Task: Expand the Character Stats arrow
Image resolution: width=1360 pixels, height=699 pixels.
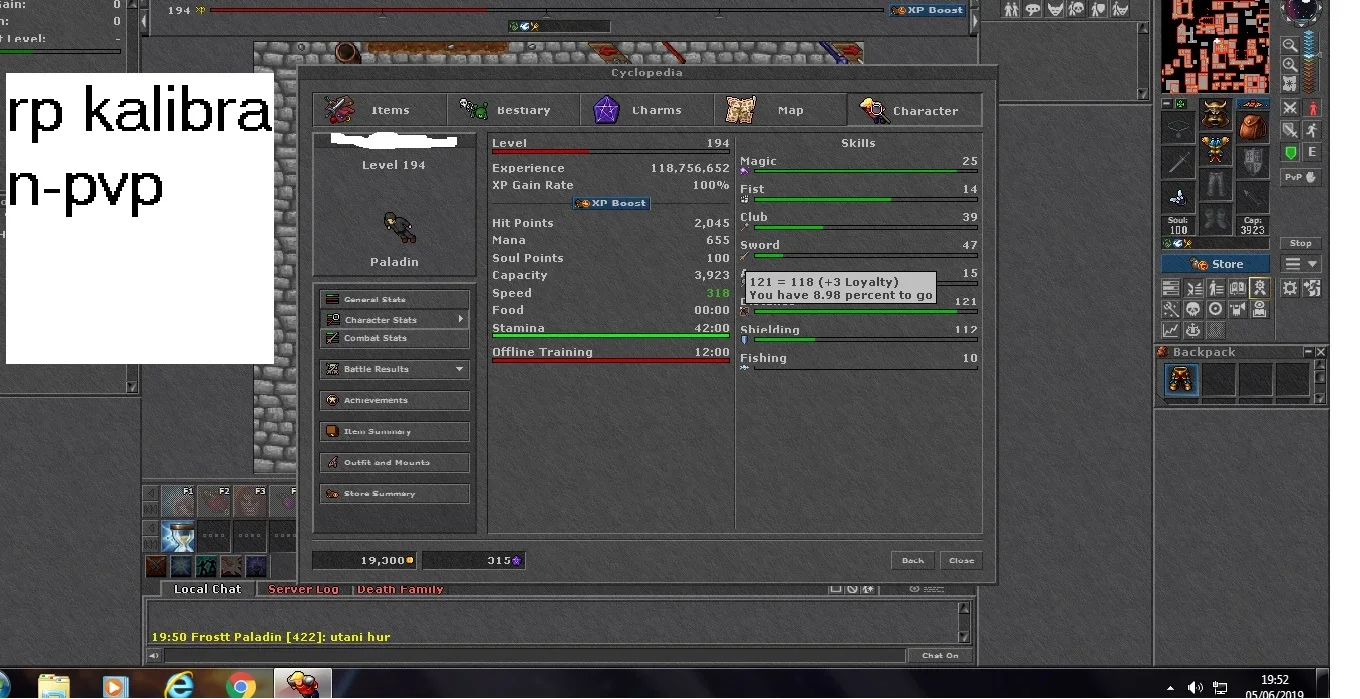Action: click(461, 319)
